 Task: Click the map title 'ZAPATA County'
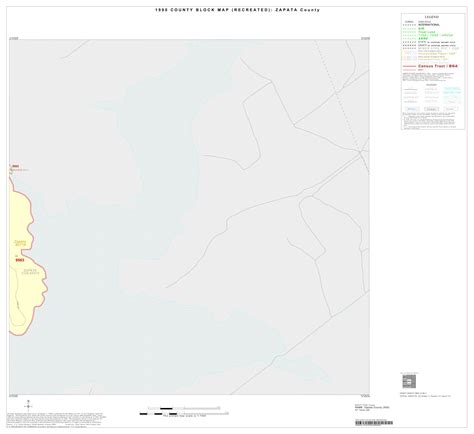click(x=297, y=10)
